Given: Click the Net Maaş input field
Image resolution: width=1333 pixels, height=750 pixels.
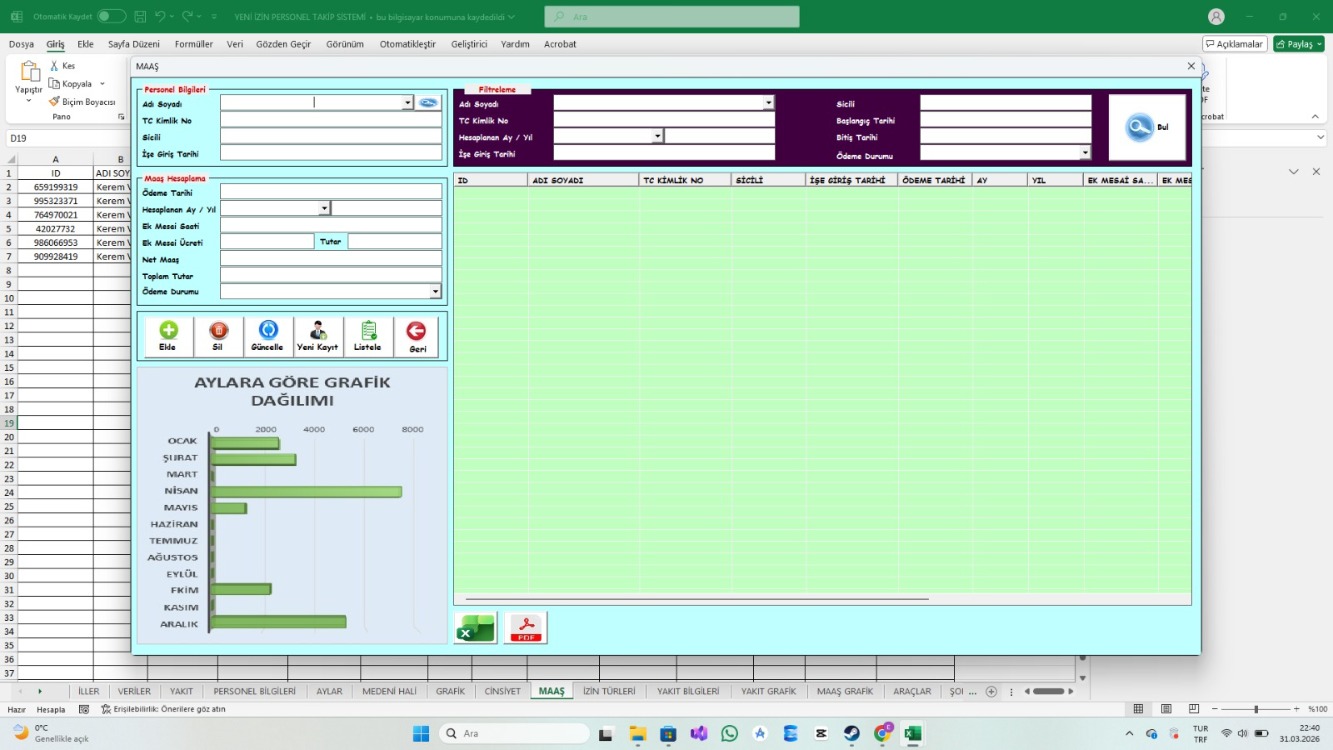Looking at the screenshot, I should coord(331,259).
